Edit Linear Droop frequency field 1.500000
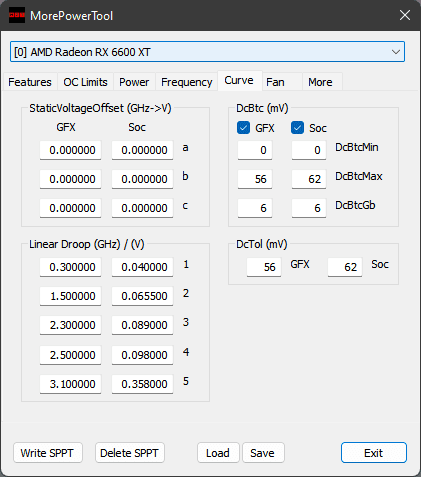This screenshot has width=421, height=477. coord(70,296)
